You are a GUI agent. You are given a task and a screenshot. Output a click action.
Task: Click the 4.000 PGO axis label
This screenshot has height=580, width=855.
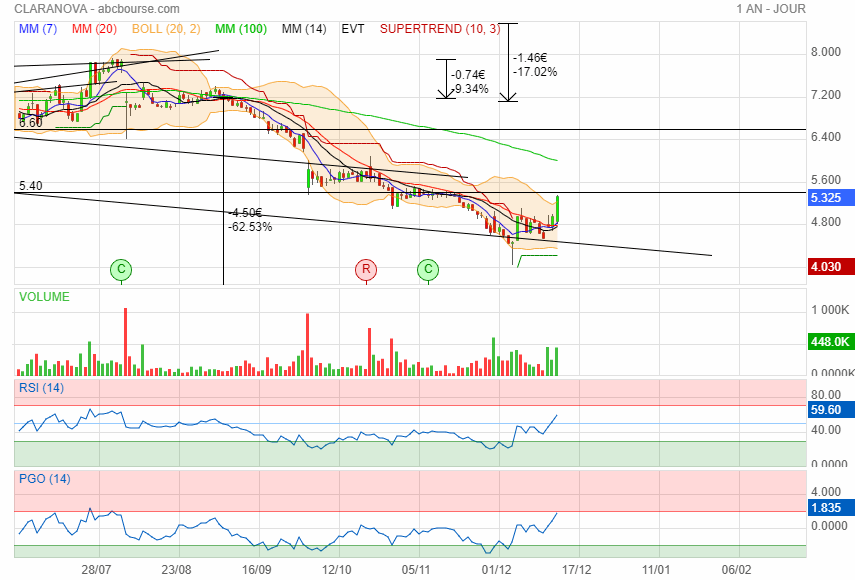tap(826, 492)
